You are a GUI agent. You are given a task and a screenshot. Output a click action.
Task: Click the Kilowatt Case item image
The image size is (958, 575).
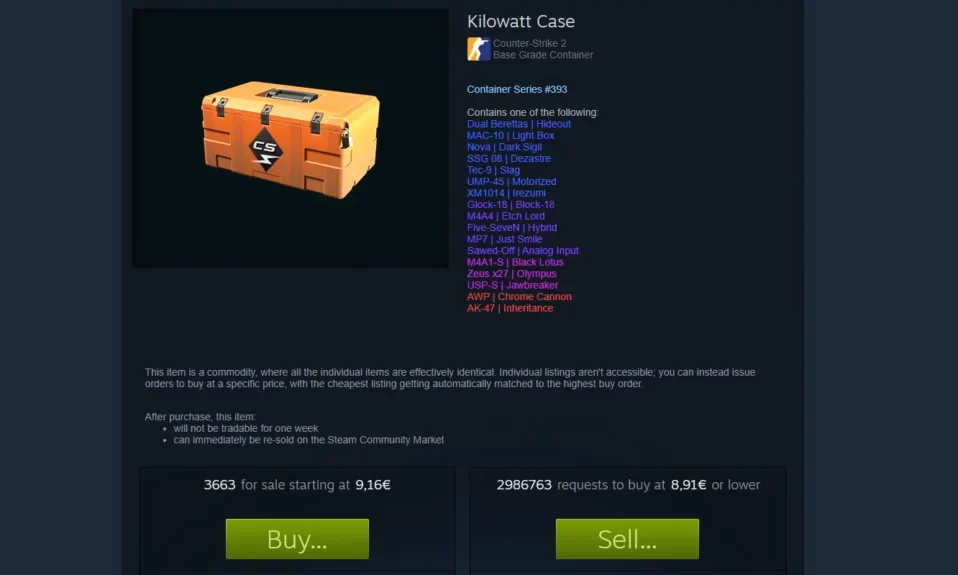click(x=290, y=138)
